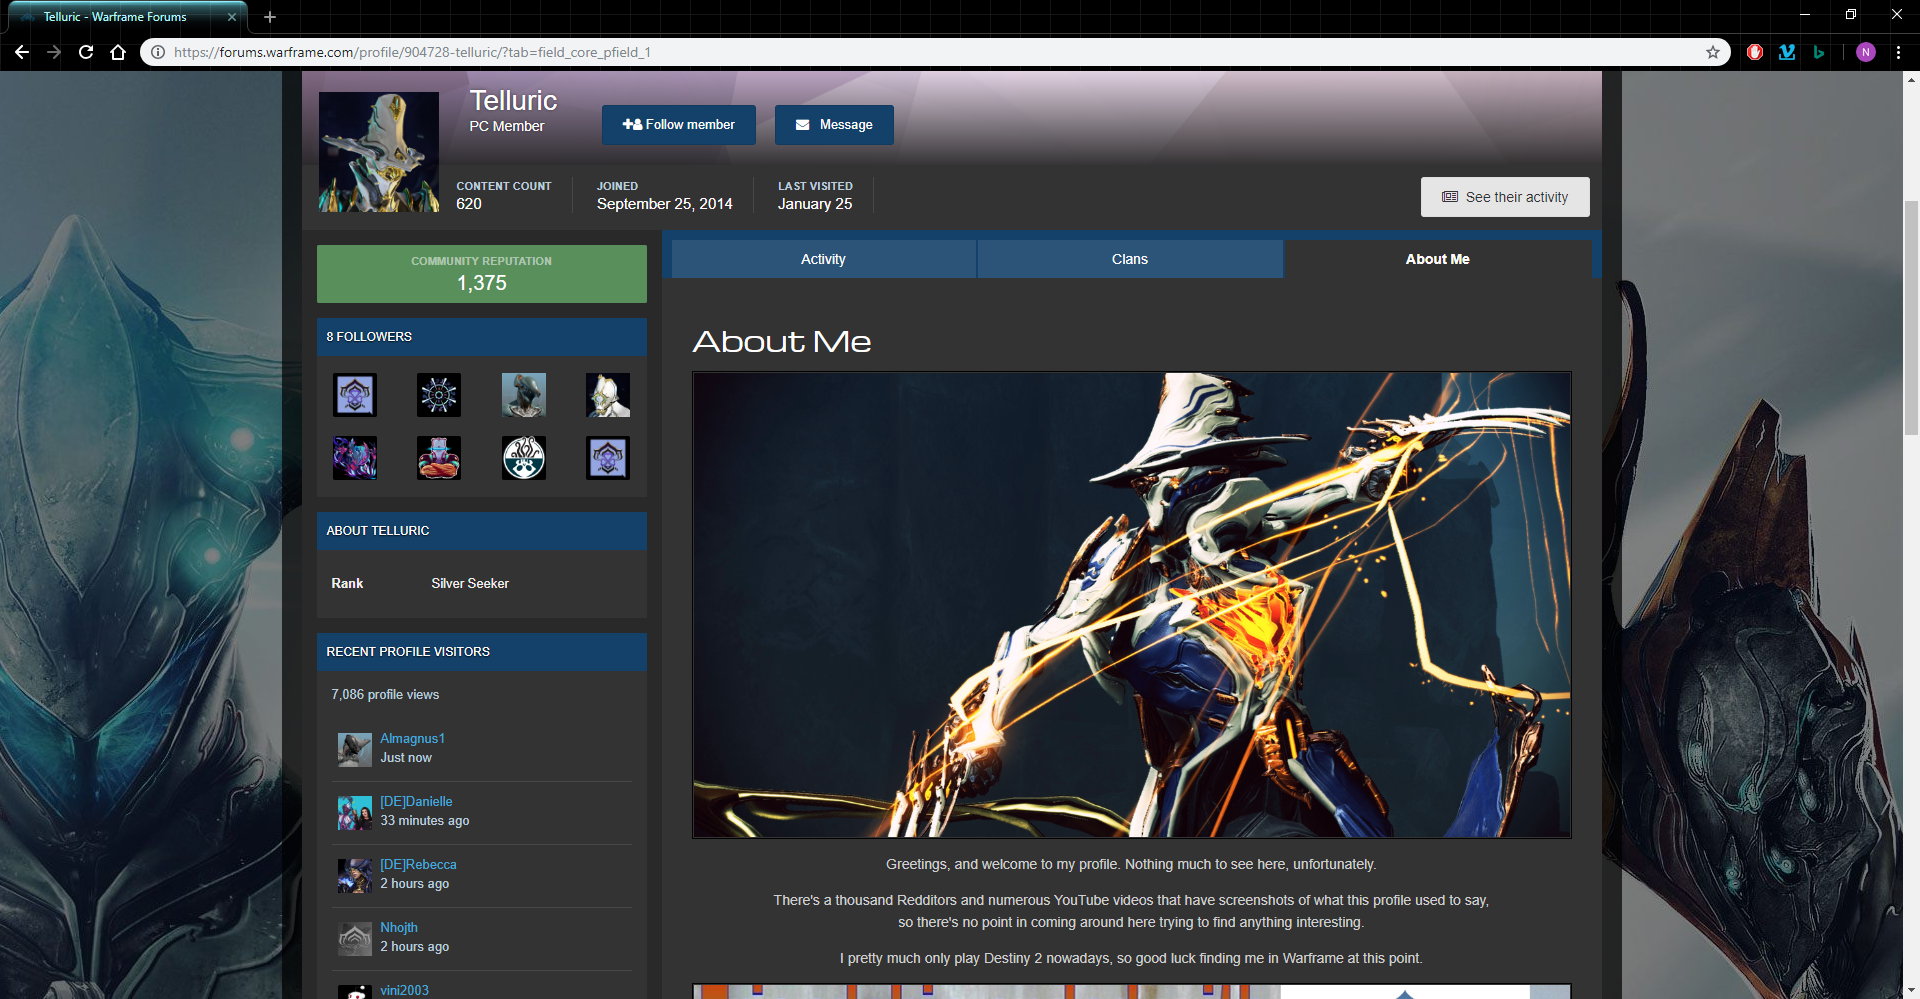Send a Message to Telluric
The width and height of the screenshot is (1920, 999).
pyautogui.click(x=834, y=125)
